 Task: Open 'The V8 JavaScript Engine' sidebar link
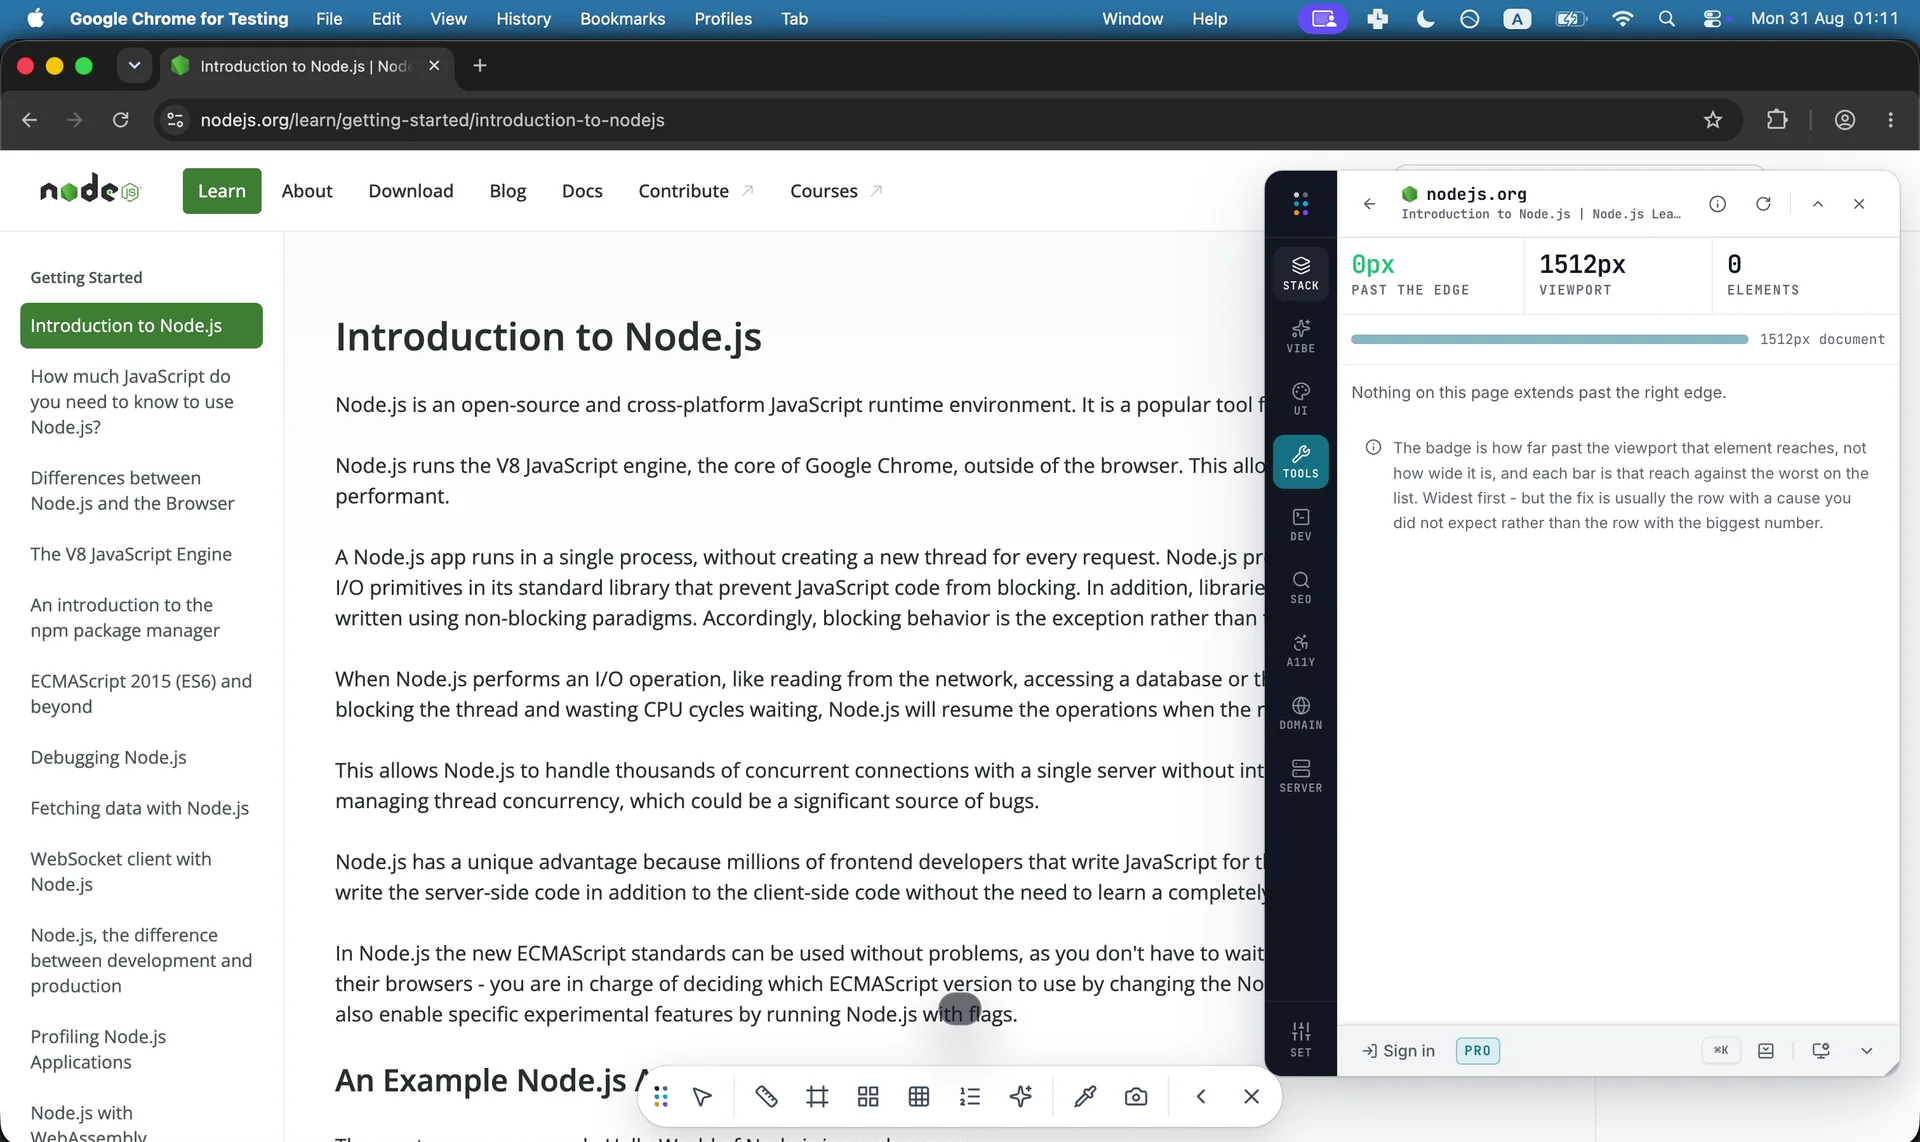[x=131, y=554]
